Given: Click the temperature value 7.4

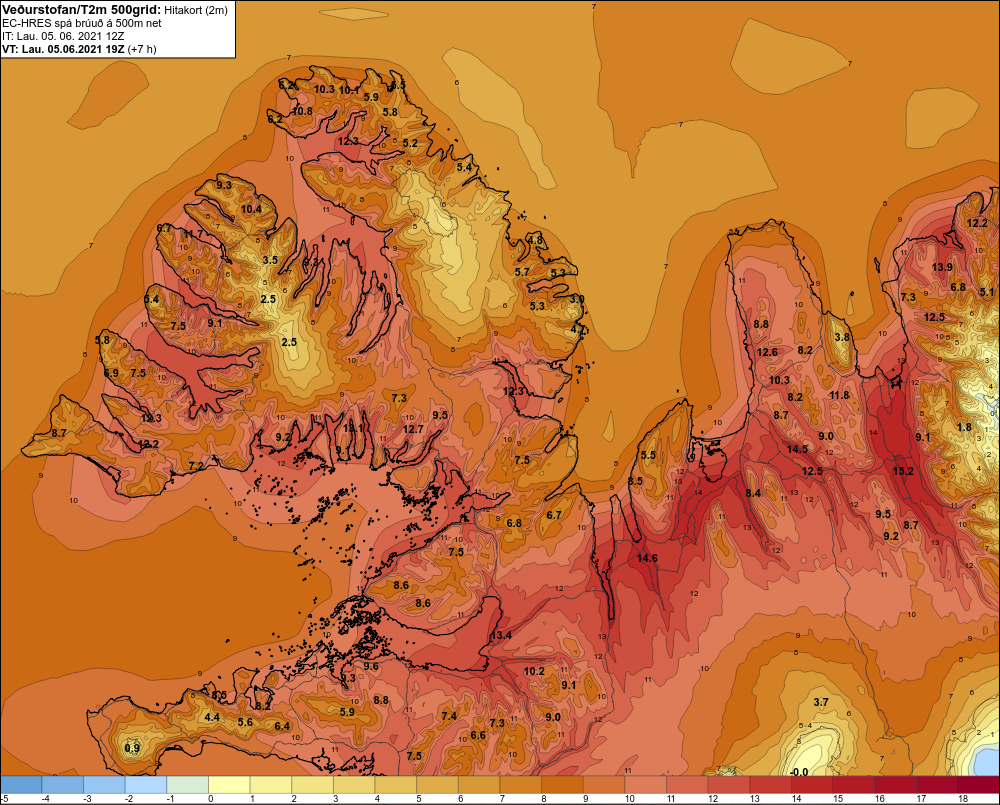Looking at the screenshot, I should (449, 716).
